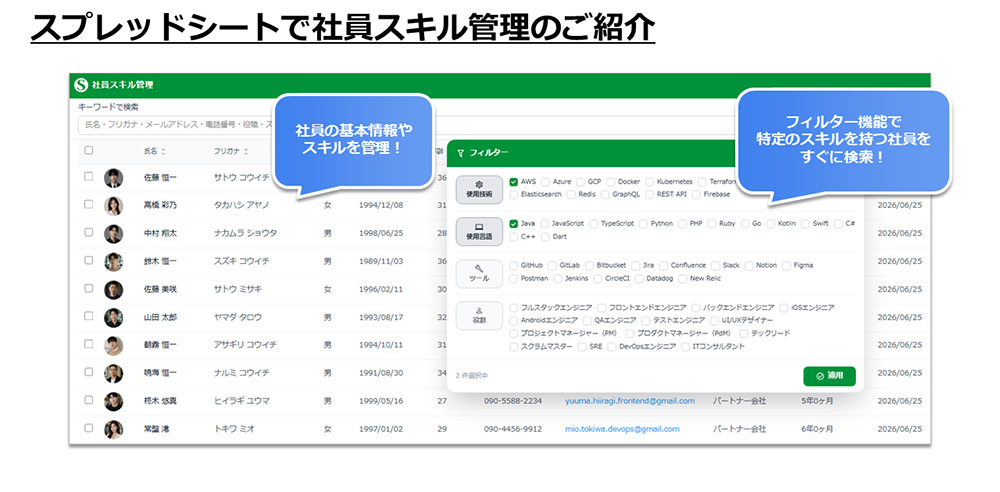
Task: Open 佐藤 美咲's avatar photo
Action: [x=114, y=290]
